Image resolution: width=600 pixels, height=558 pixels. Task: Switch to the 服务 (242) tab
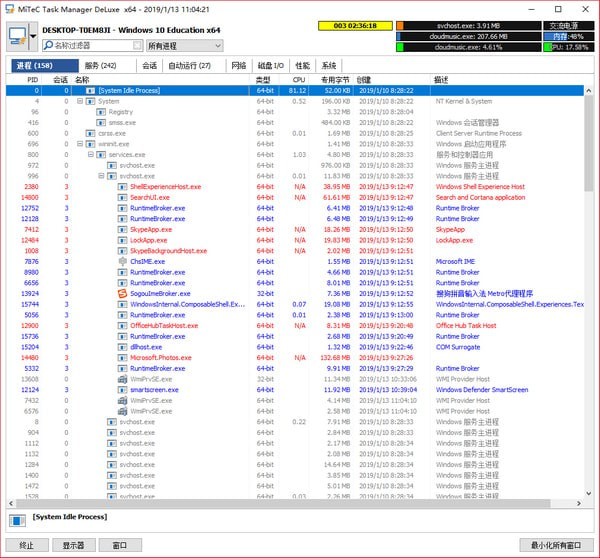tap(101, 65)
